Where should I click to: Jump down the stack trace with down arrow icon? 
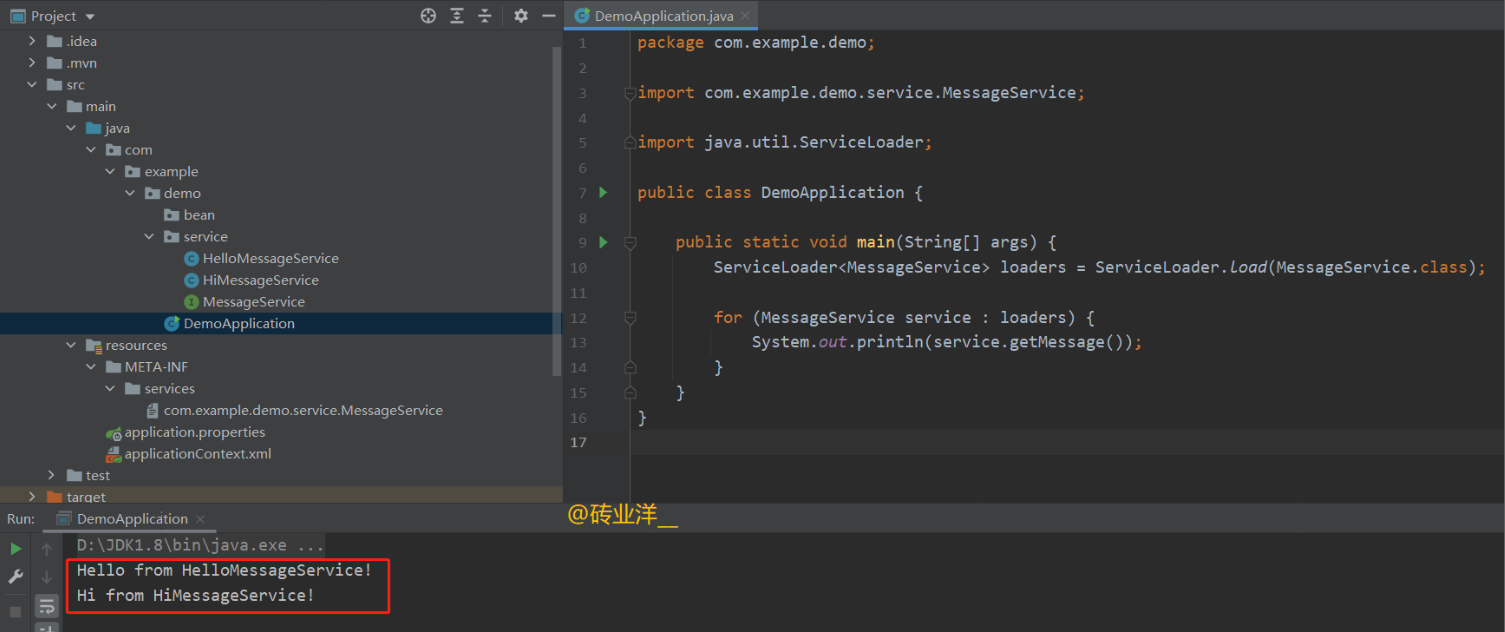click(x=47, y=578)
